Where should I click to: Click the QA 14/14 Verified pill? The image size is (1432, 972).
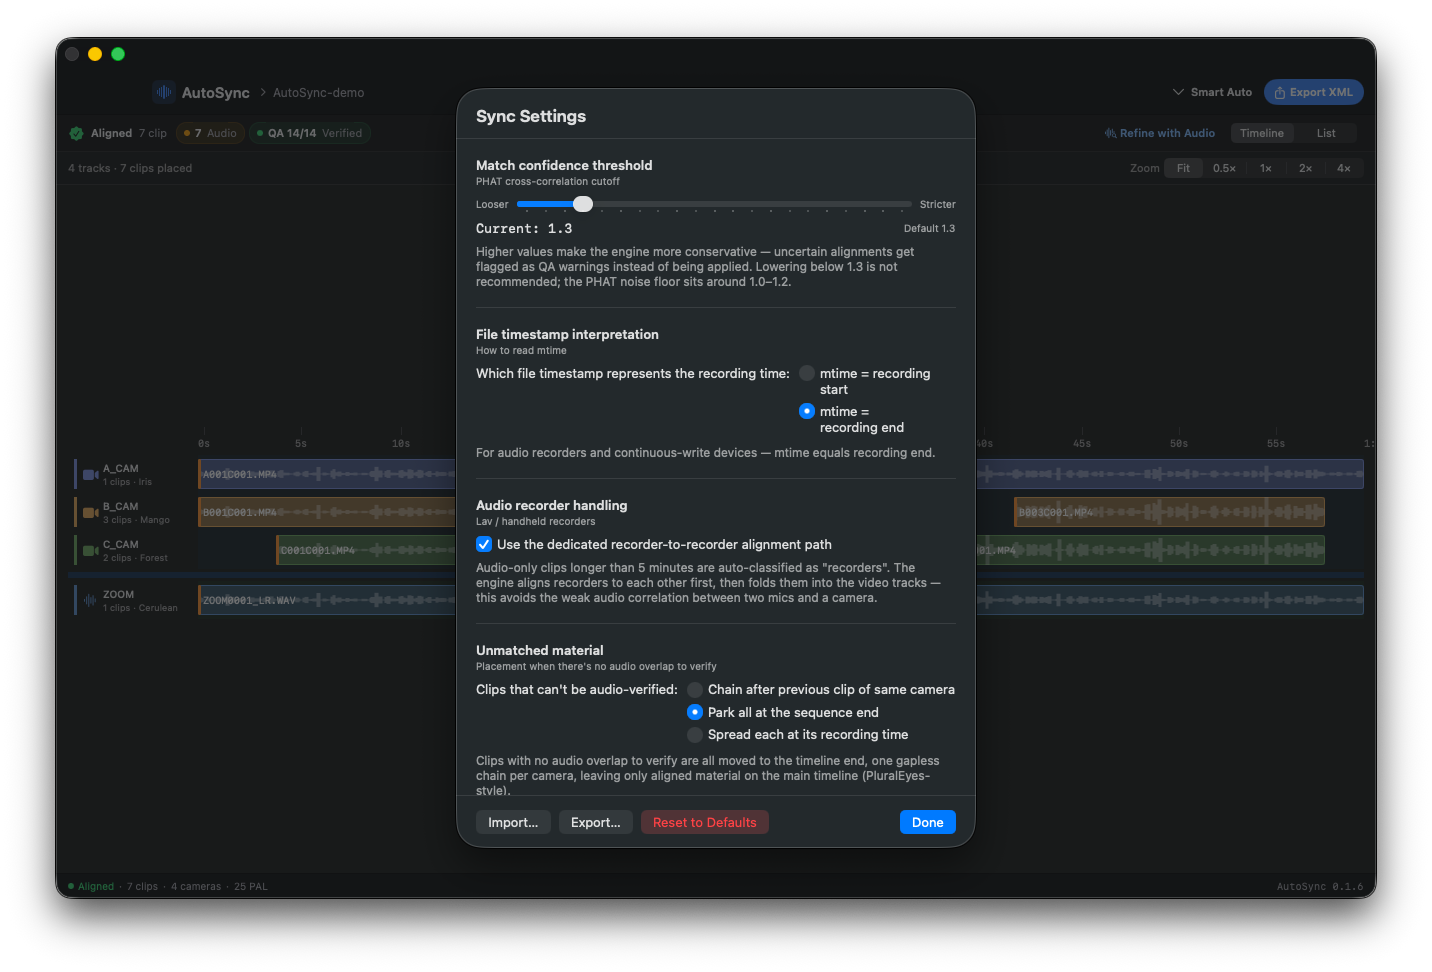click(310, 133)
